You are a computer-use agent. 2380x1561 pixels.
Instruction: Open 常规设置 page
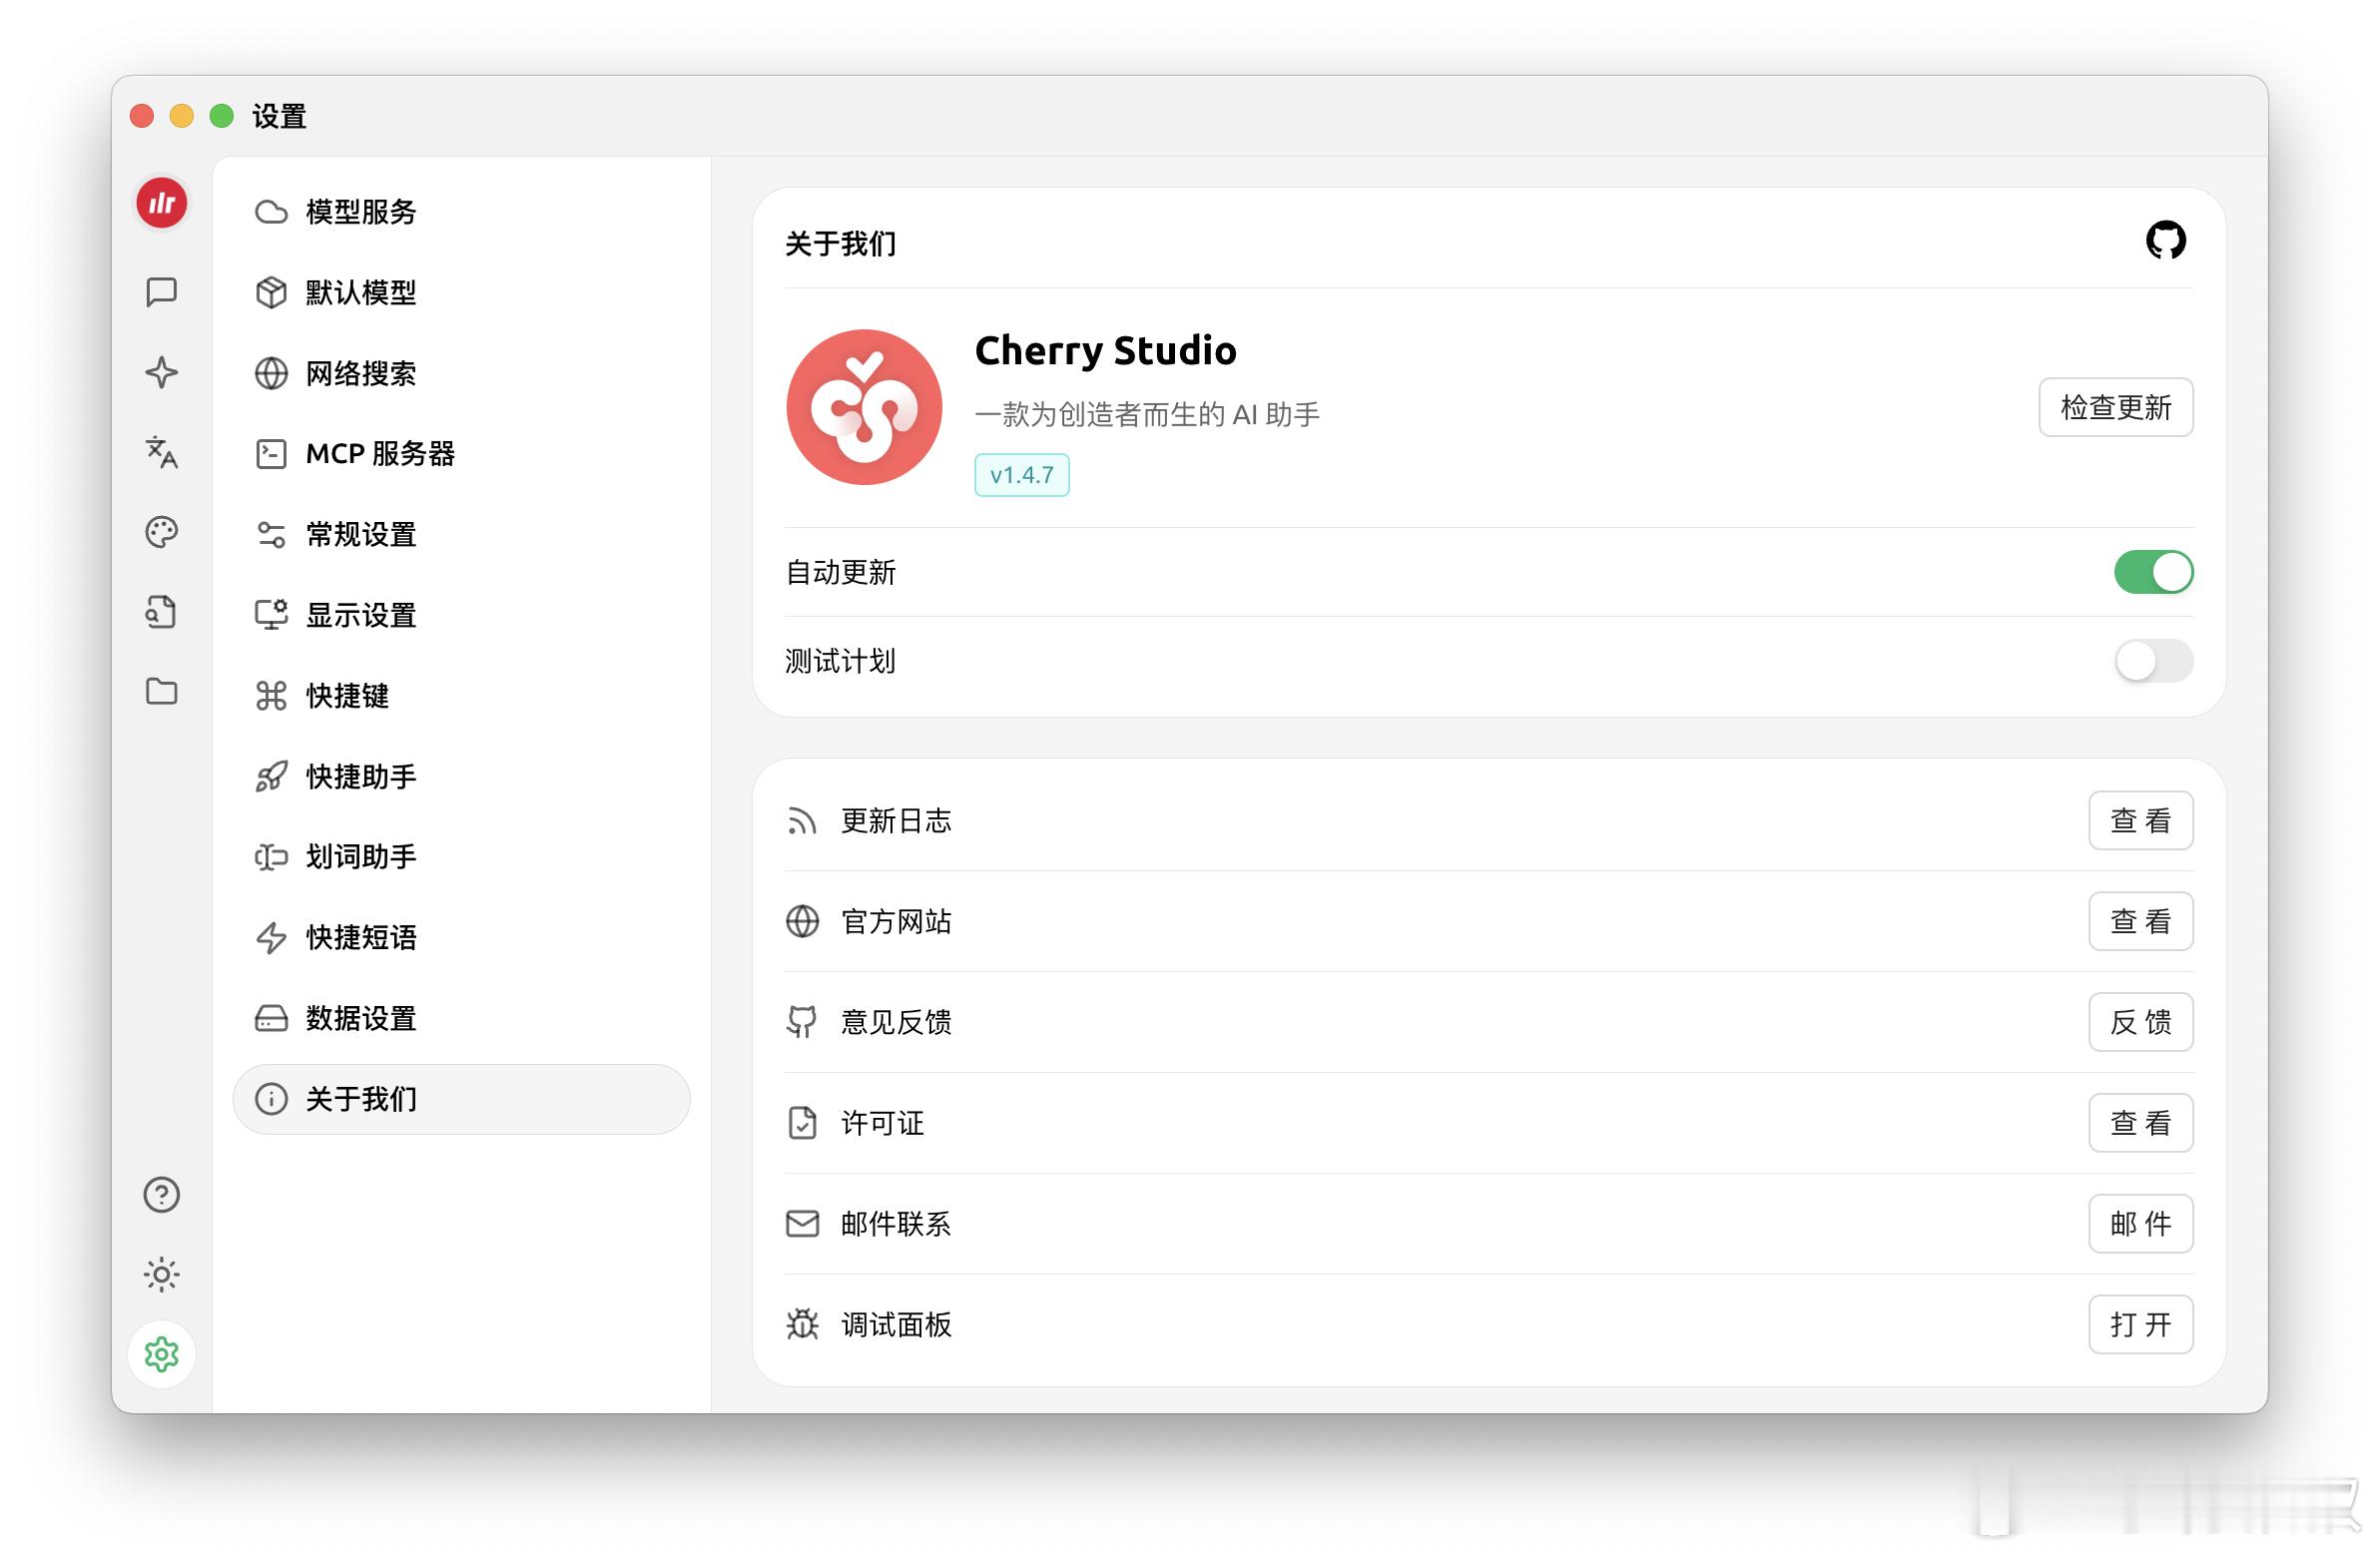pyautogui.click(x=462, y=535)
